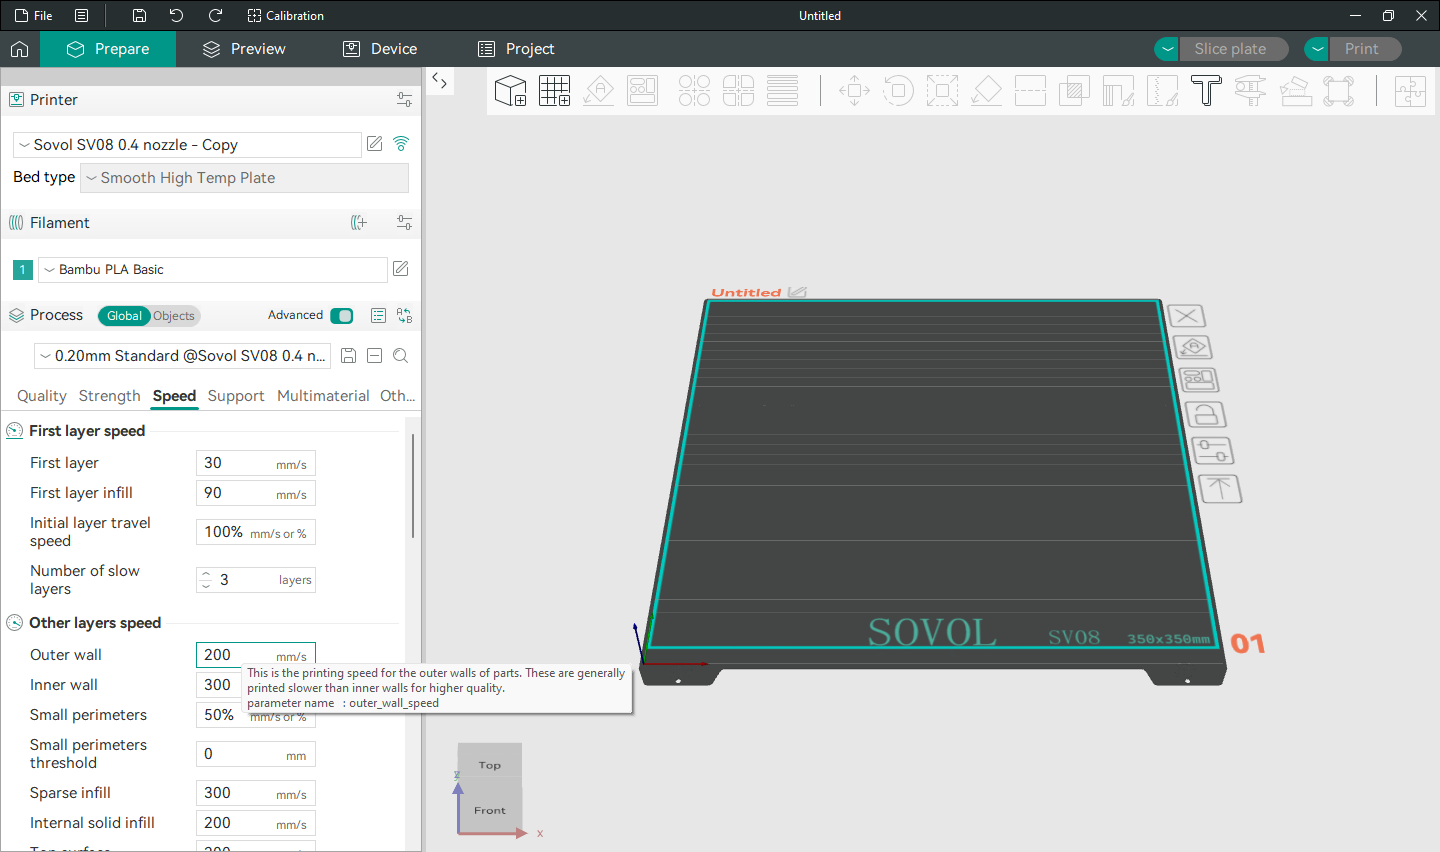Open the dropdown menu beside File
Viewport: 1440px width, 852px height.
[82, 16]
